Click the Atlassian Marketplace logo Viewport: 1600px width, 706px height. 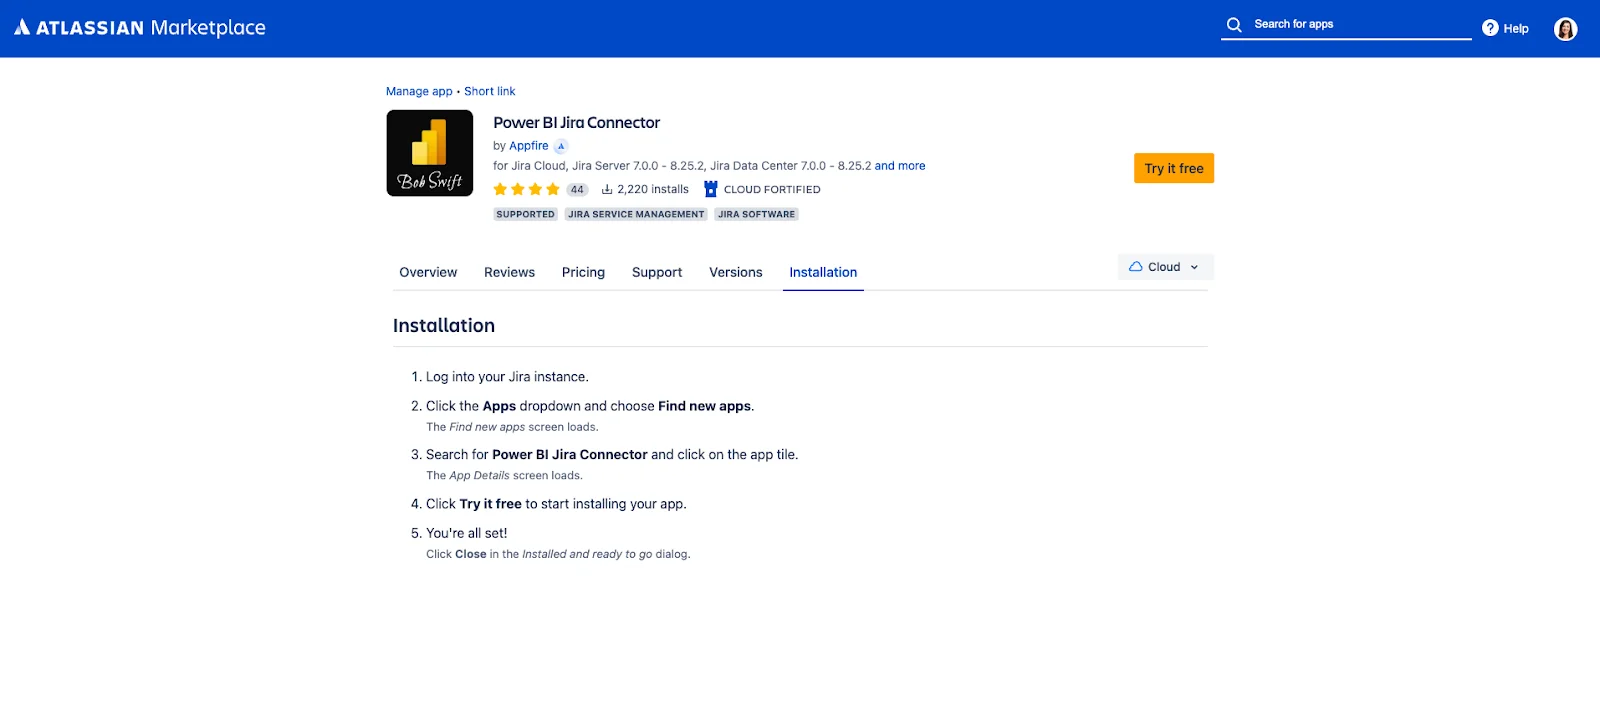click(x=140, y=28)
